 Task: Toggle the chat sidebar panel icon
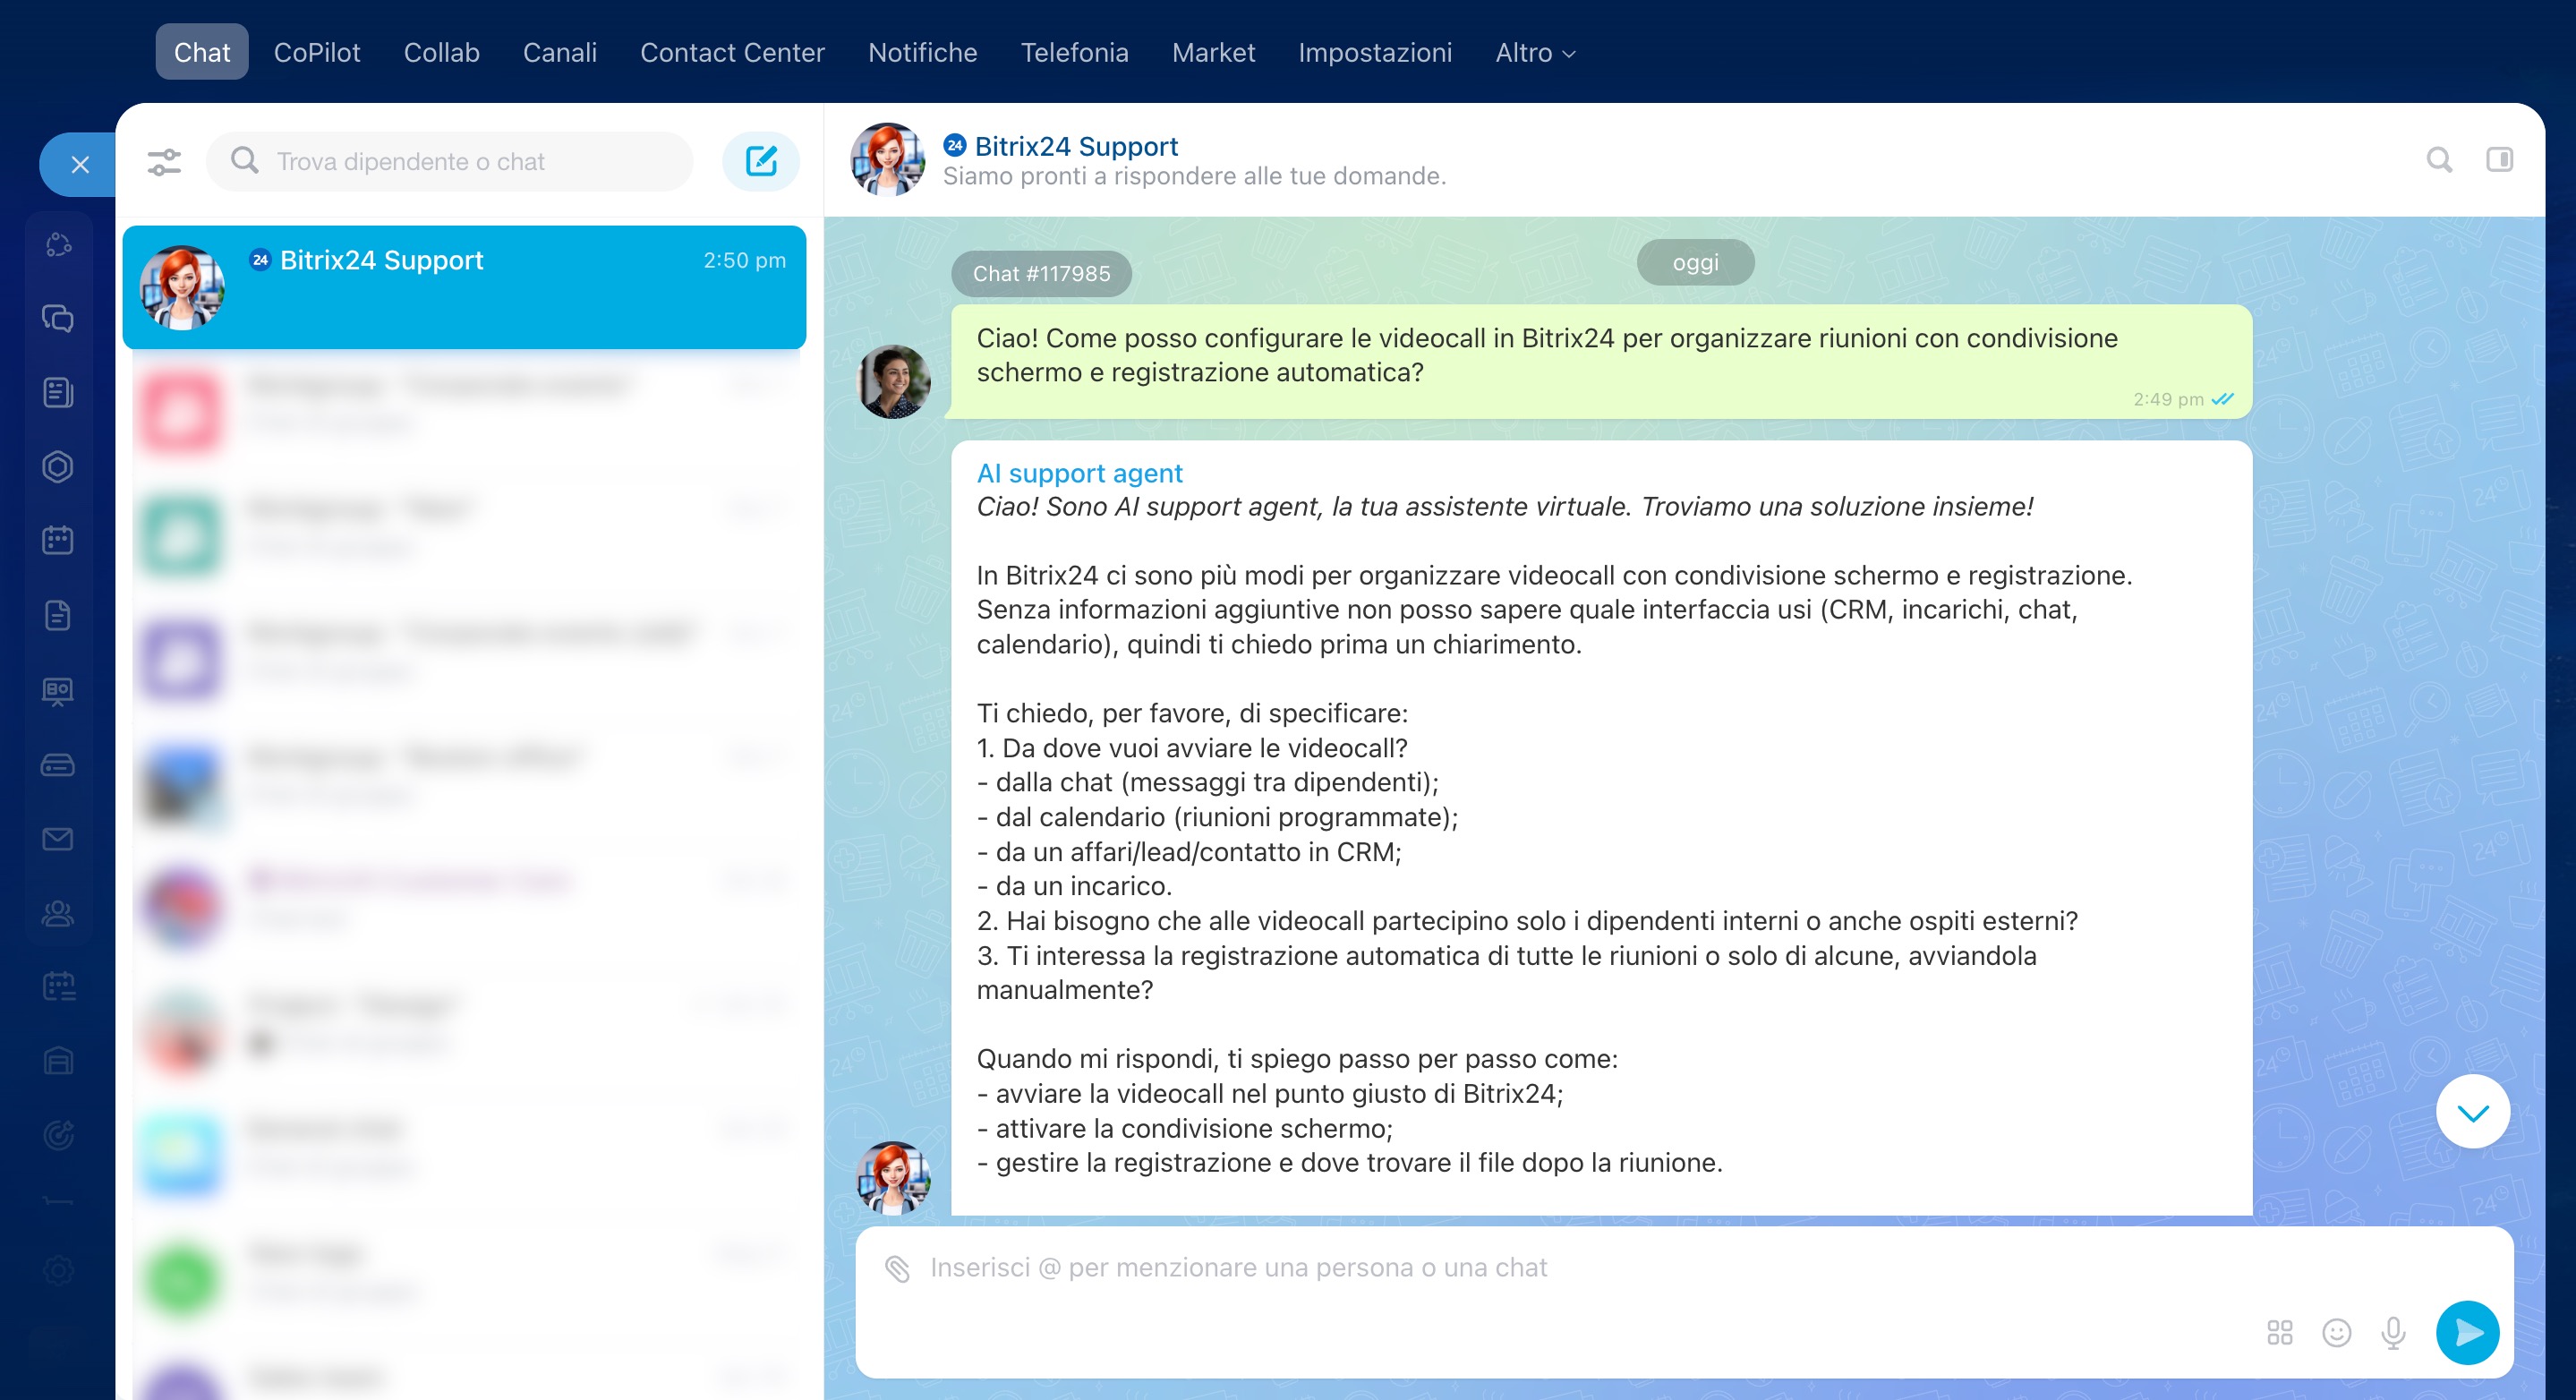click(x=2499, y=160)
